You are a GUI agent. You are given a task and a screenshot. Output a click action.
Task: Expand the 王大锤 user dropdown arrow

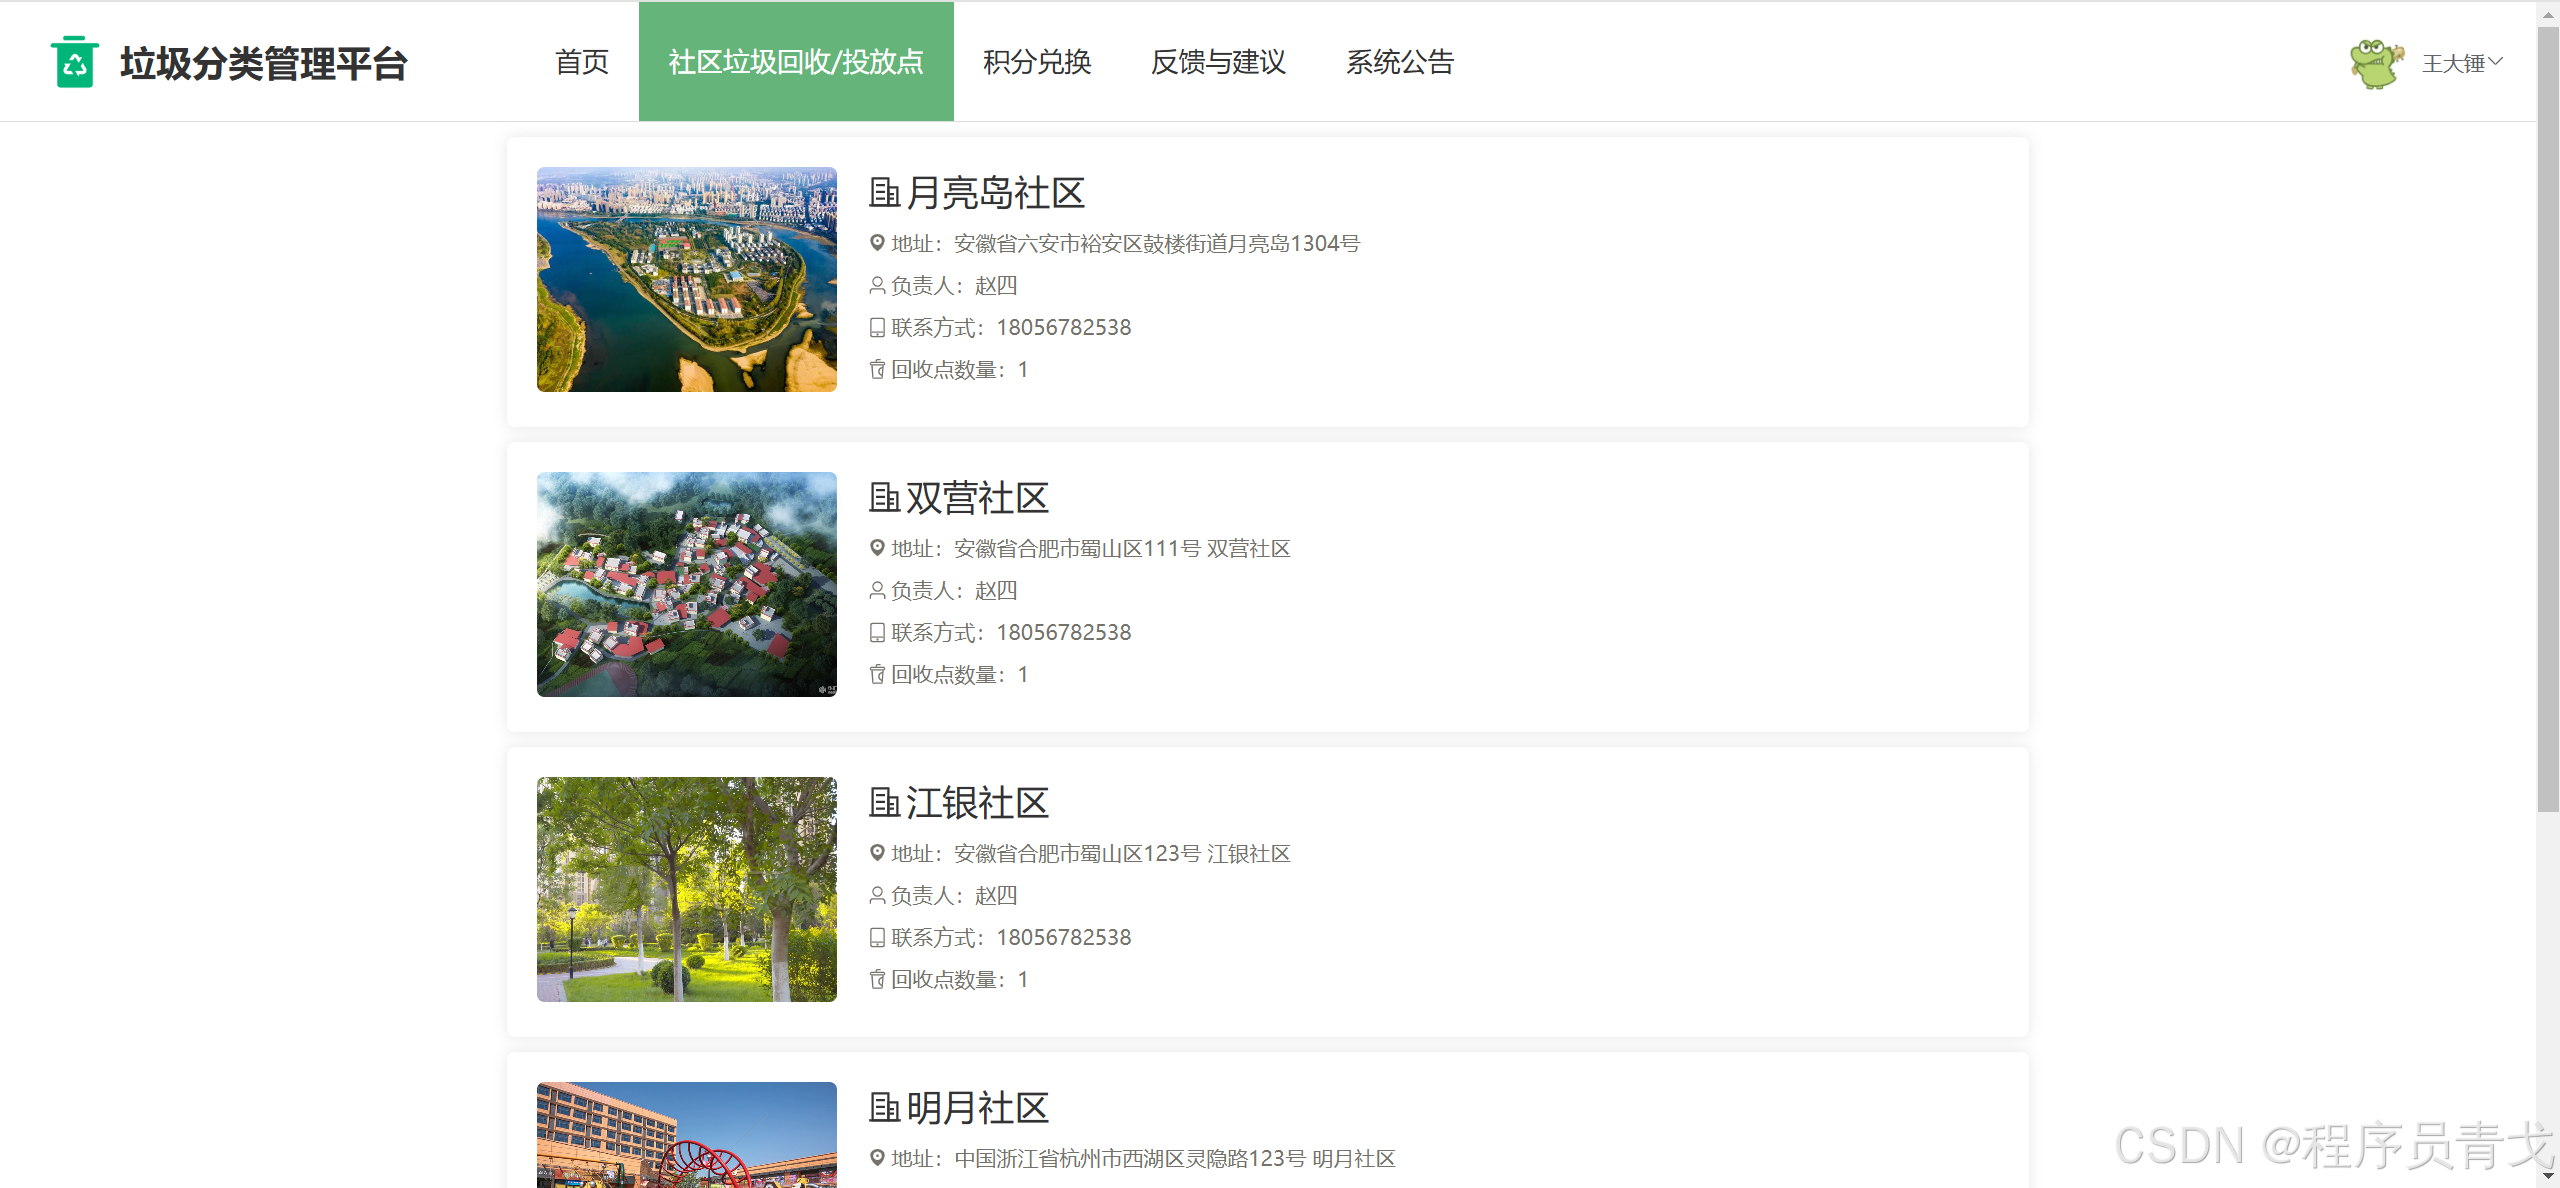2496,62
